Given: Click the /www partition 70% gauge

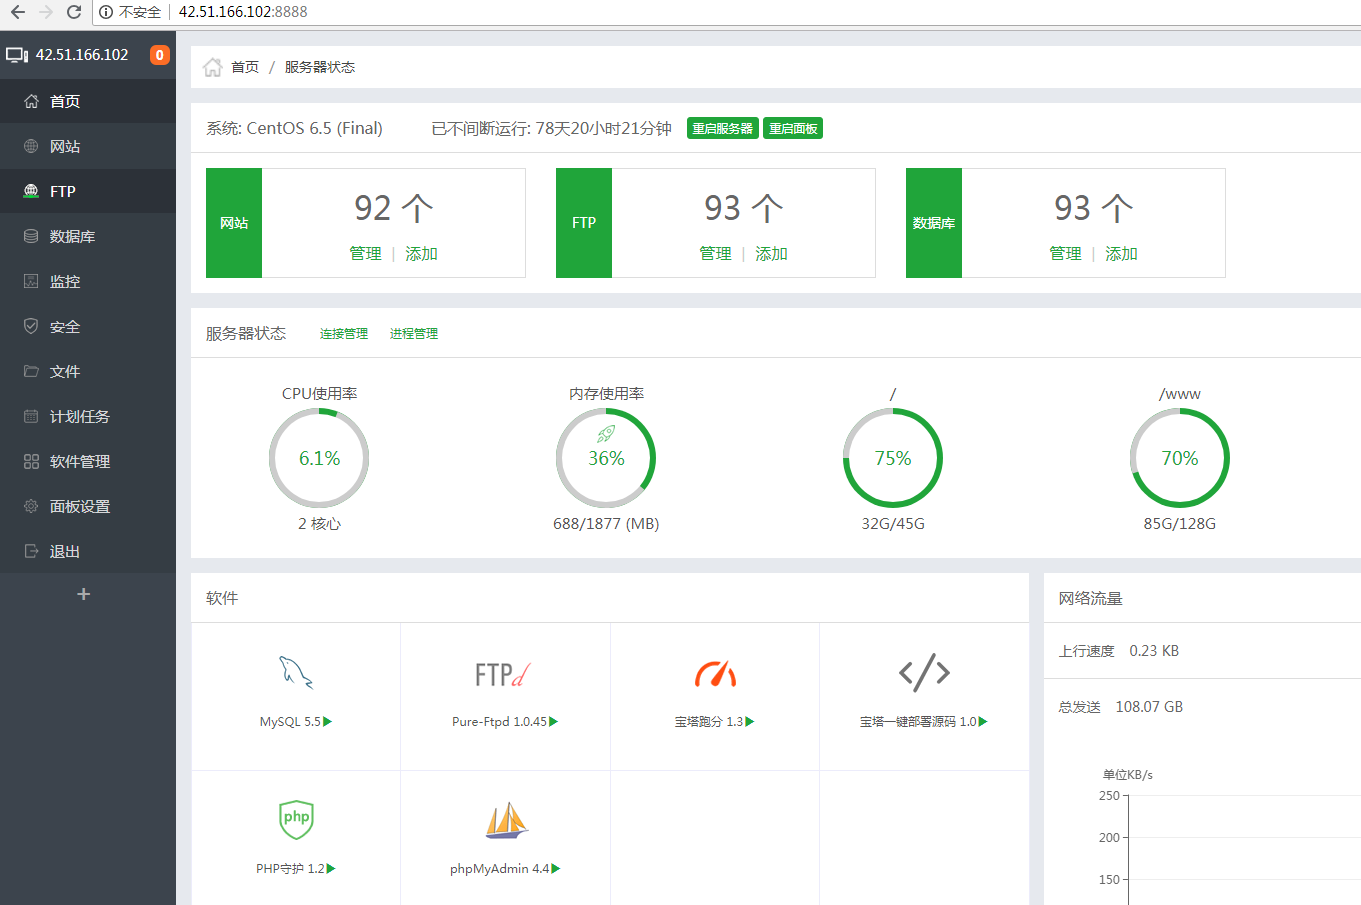Looking at the screenshot, I should (x=1180, y=458).
